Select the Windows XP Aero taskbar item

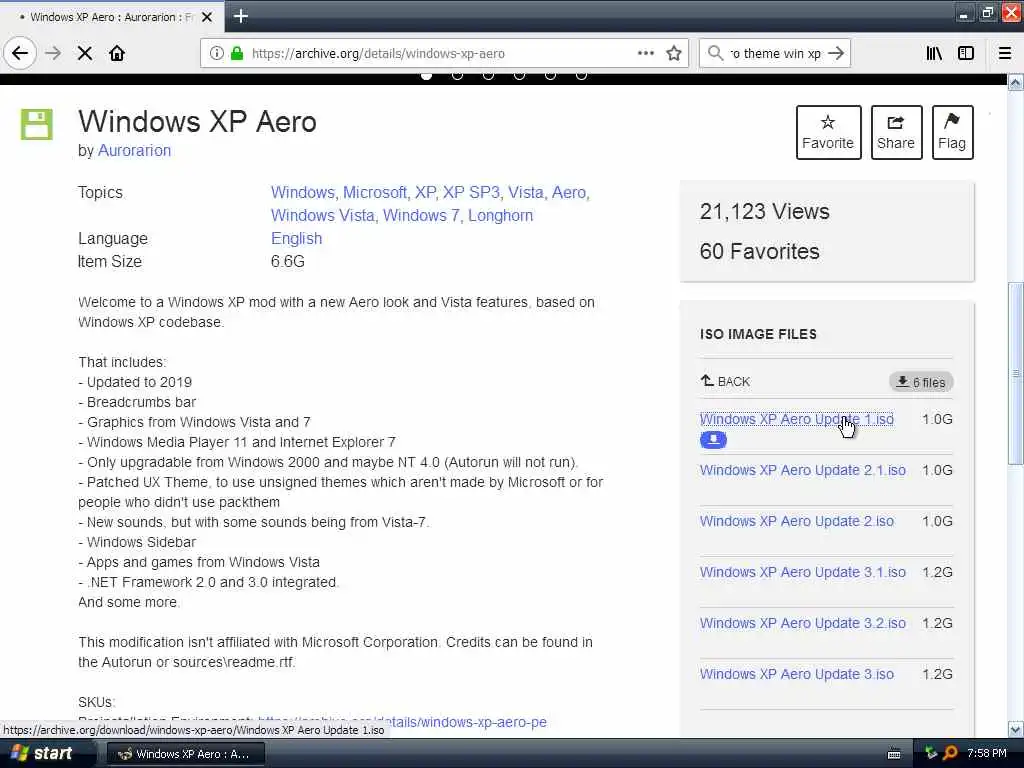tap(185, 754)
